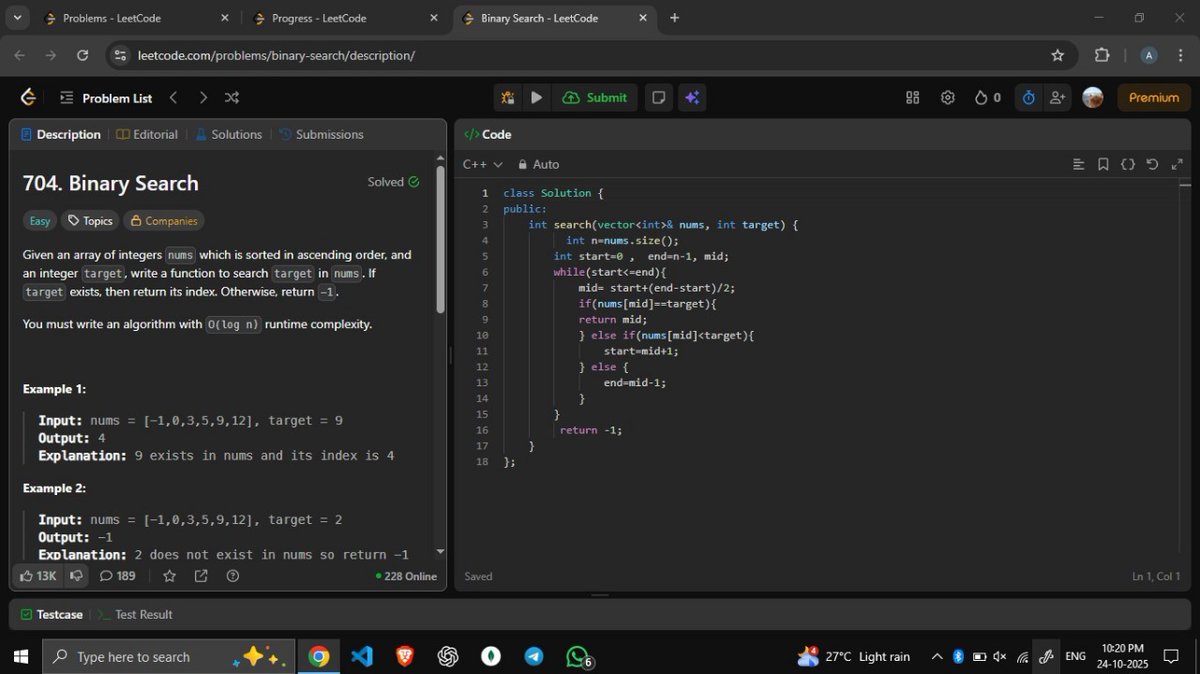
Task: Open a new browser tab
Action: (674, 18)
